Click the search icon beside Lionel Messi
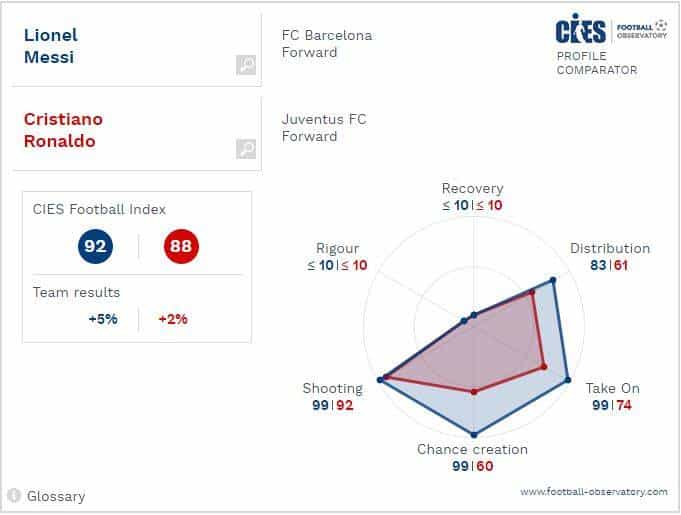 pyautogui.click(x=246, y=65)
